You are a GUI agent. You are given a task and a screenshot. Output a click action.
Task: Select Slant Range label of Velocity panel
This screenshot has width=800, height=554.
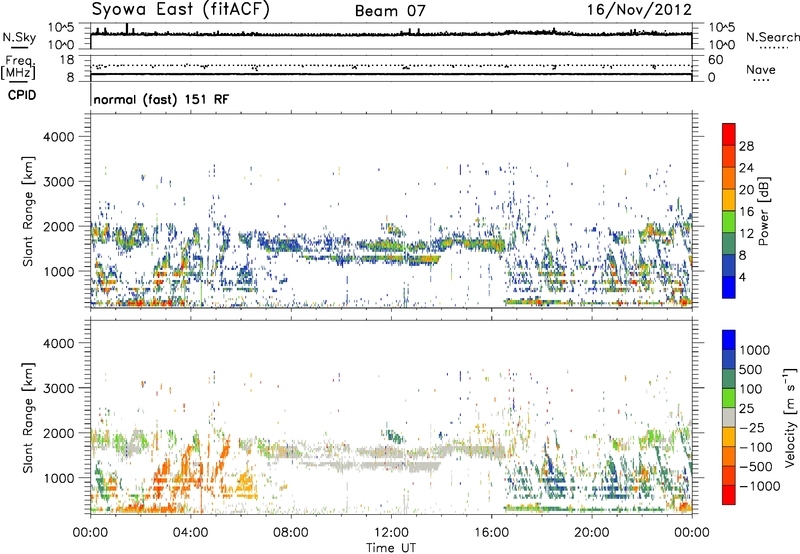coord(28,418)
